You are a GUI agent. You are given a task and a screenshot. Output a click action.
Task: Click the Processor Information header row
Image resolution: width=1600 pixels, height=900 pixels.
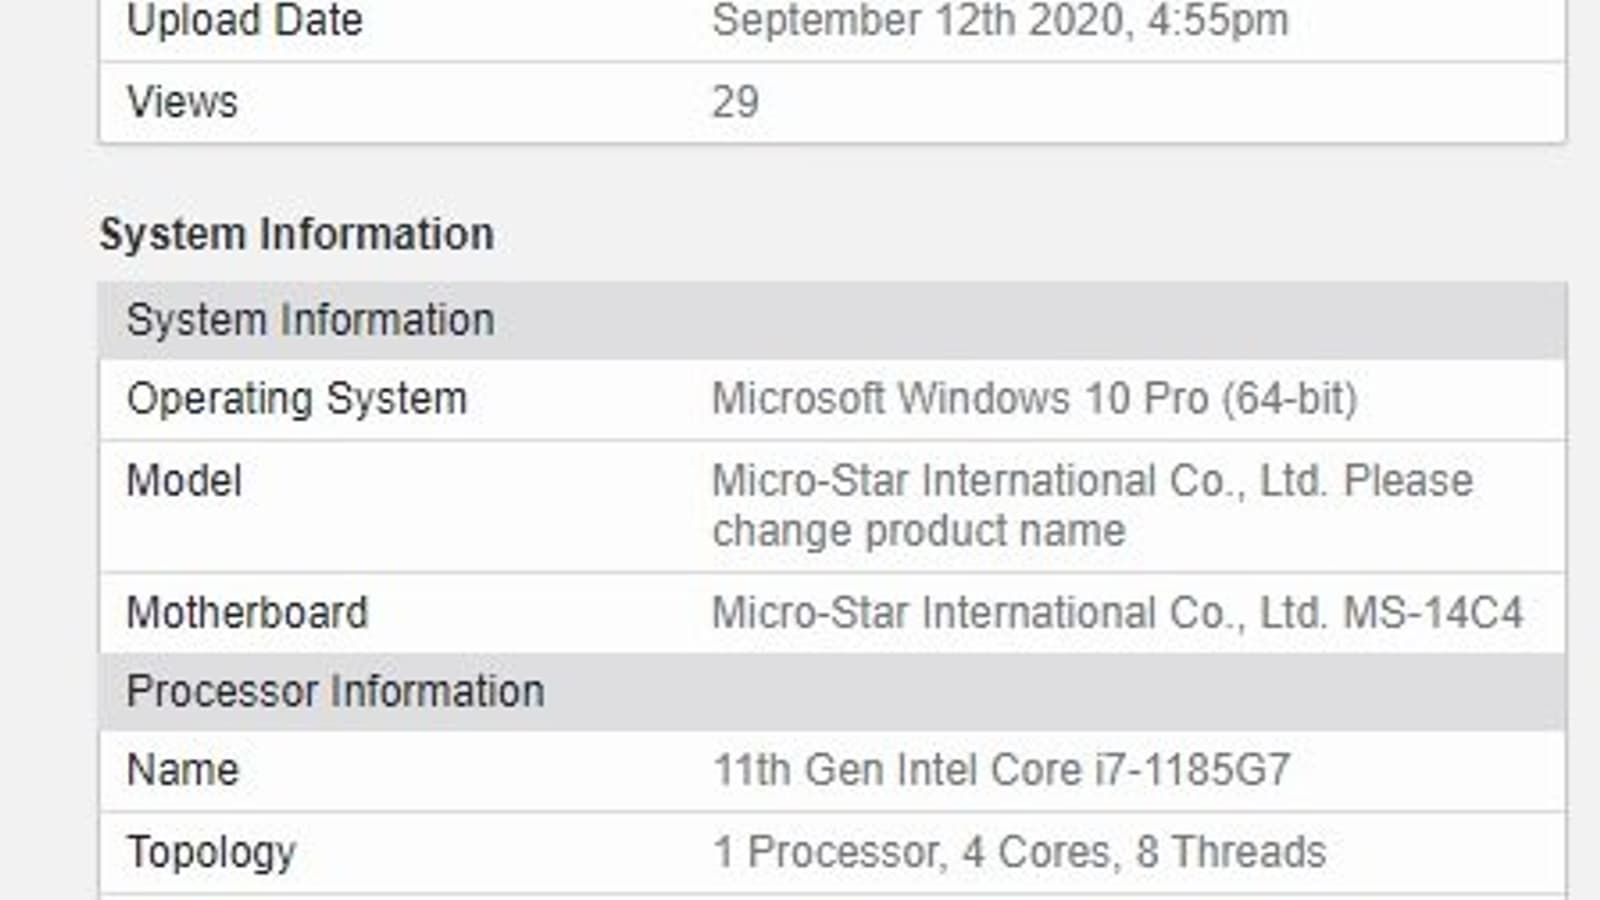(x=335, y=692)
